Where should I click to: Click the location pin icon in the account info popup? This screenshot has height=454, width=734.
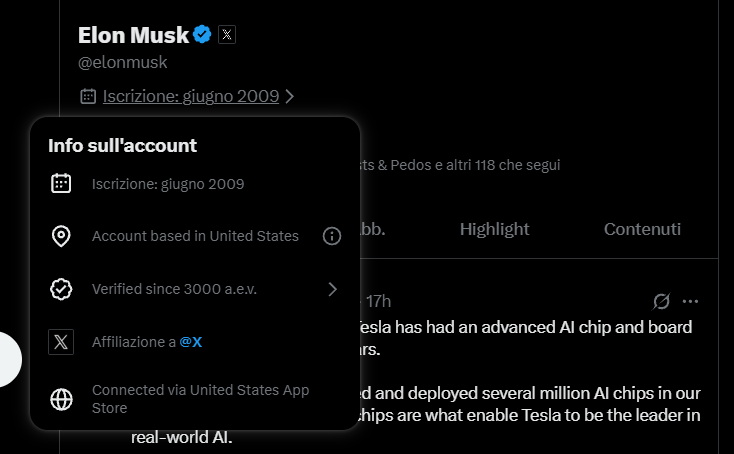(x=61, y=236)
